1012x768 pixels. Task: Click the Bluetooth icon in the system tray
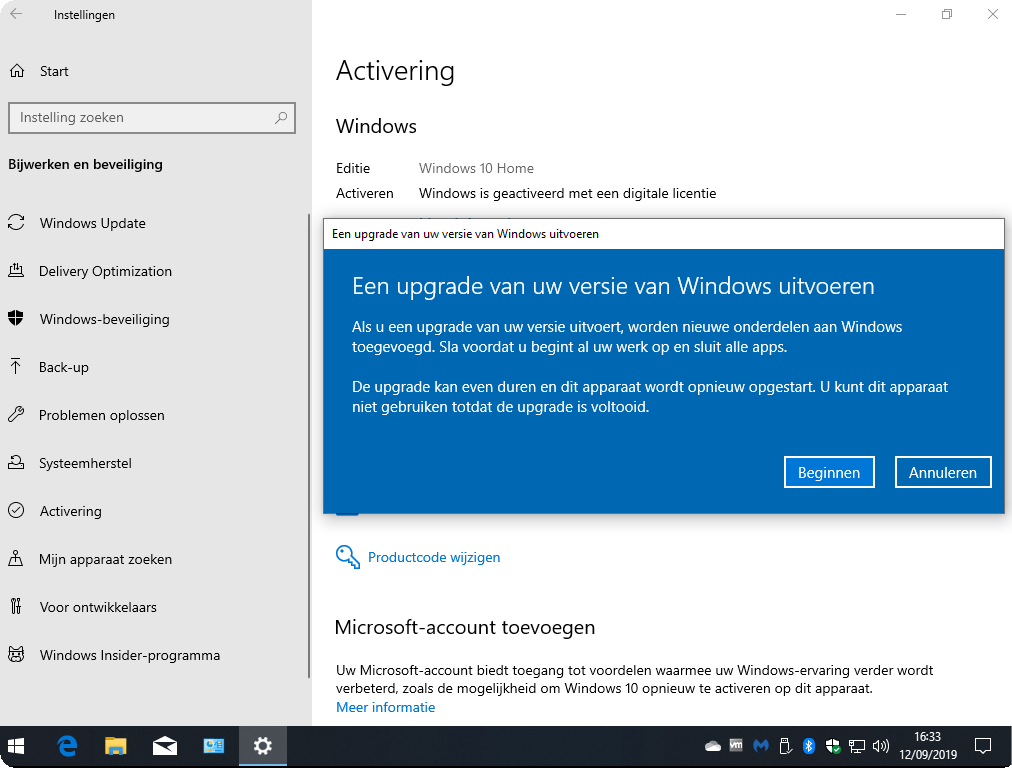(x=809, y=746)
